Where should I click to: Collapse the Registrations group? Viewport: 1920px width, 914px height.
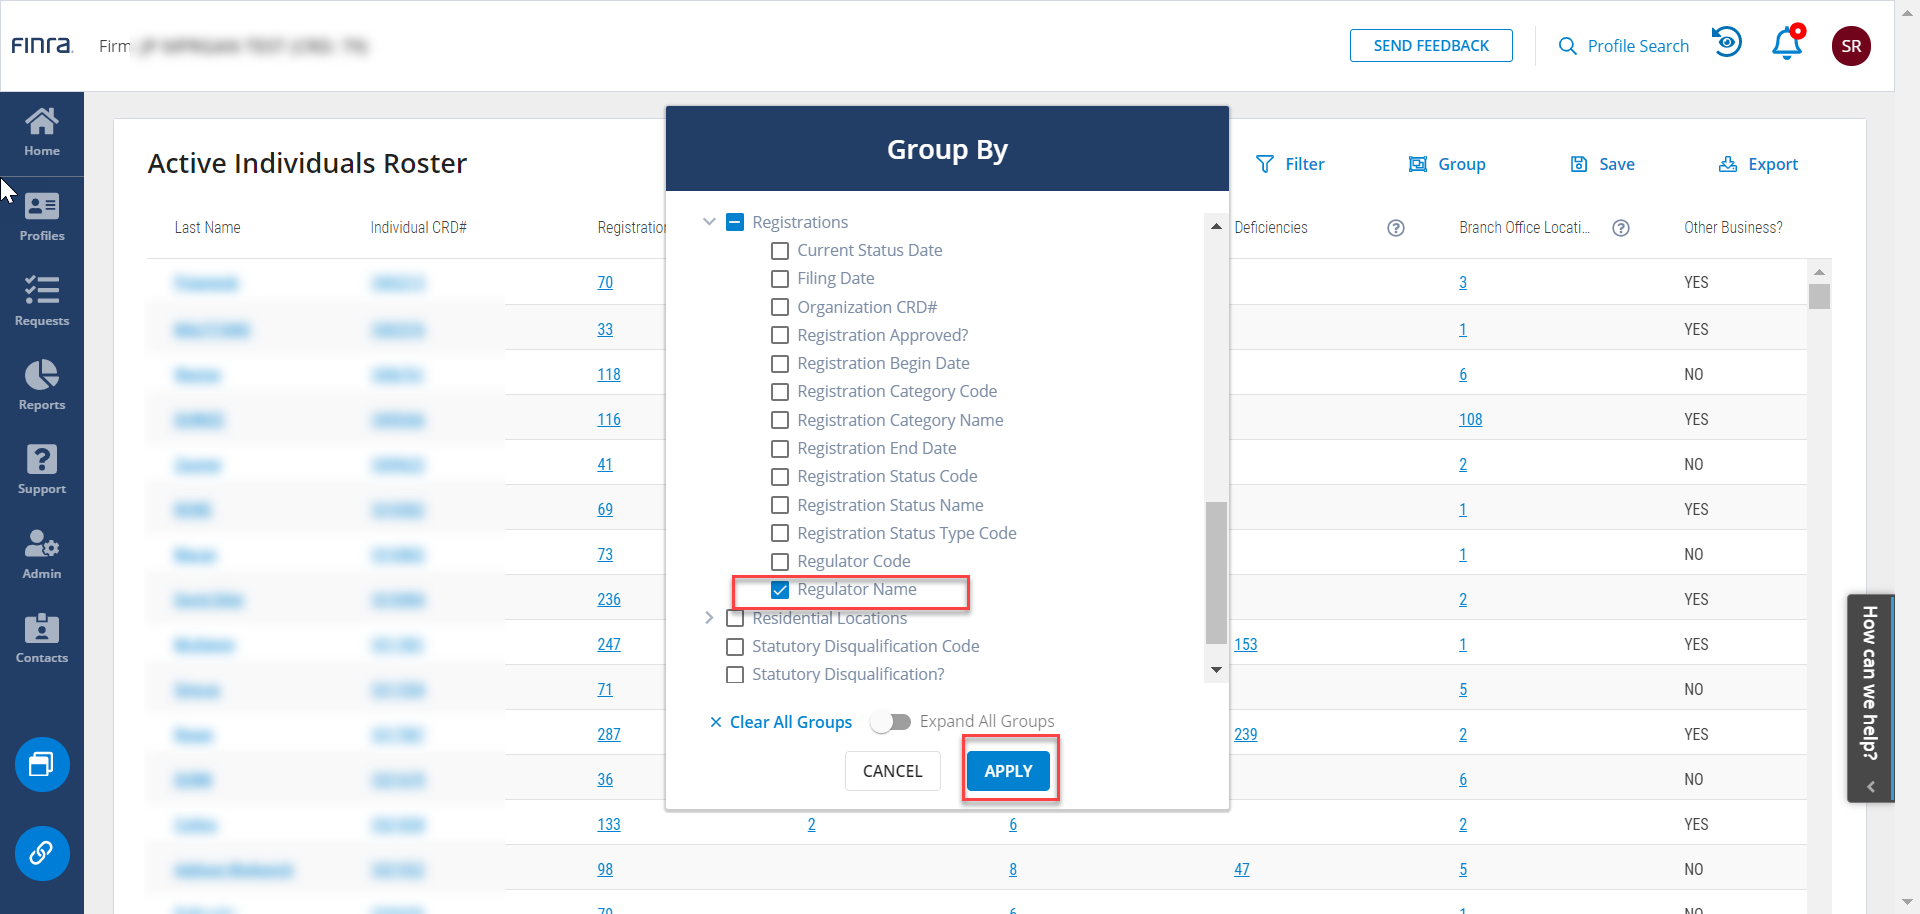[x=709, y=222]
